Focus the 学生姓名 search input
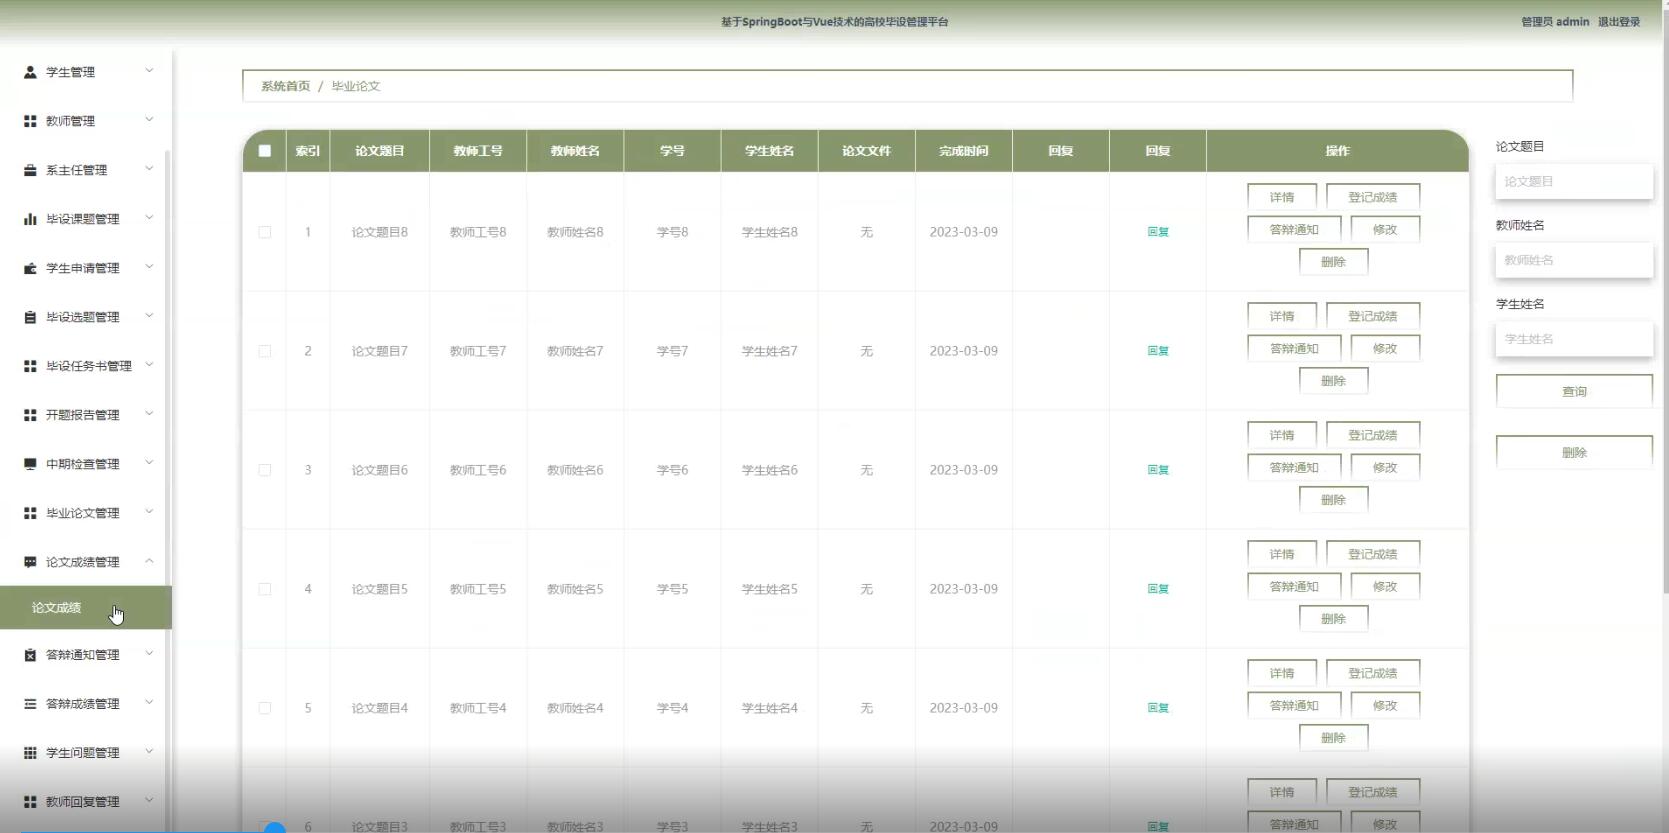 pos(1574,339)
